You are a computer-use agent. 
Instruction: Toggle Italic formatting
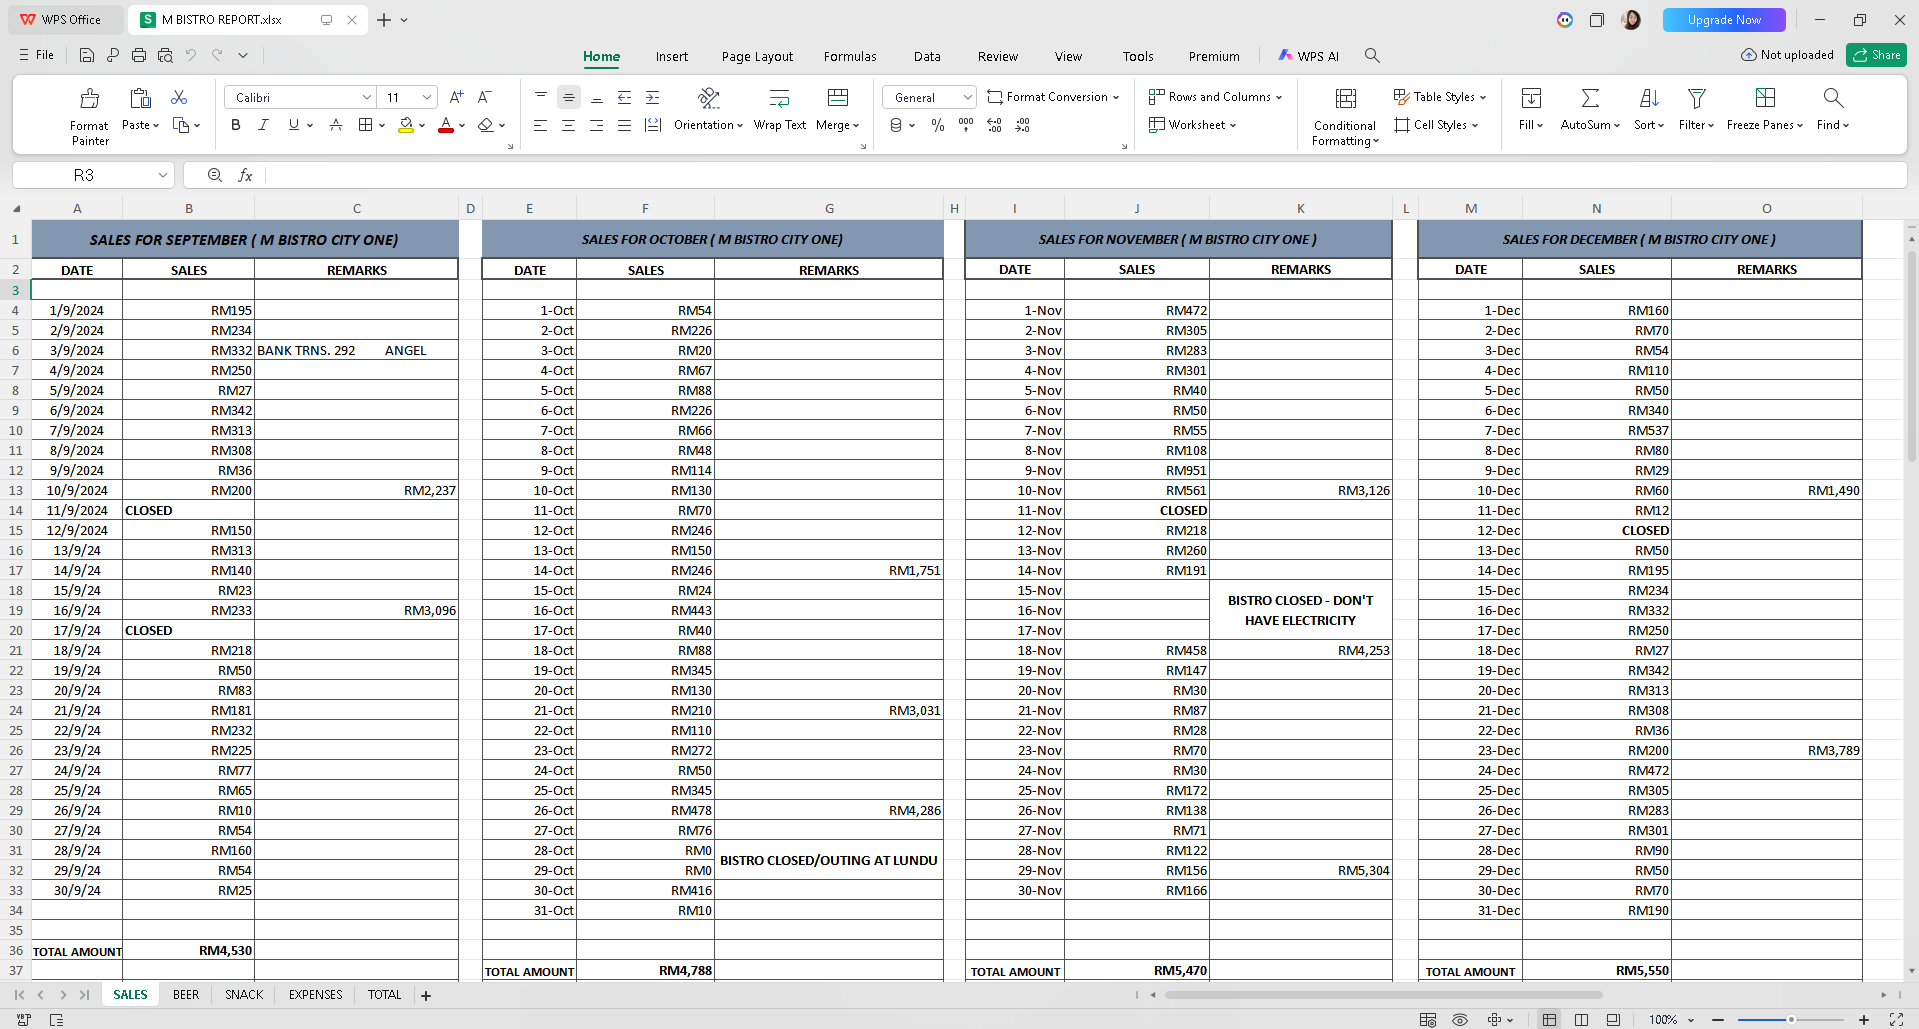264,125
